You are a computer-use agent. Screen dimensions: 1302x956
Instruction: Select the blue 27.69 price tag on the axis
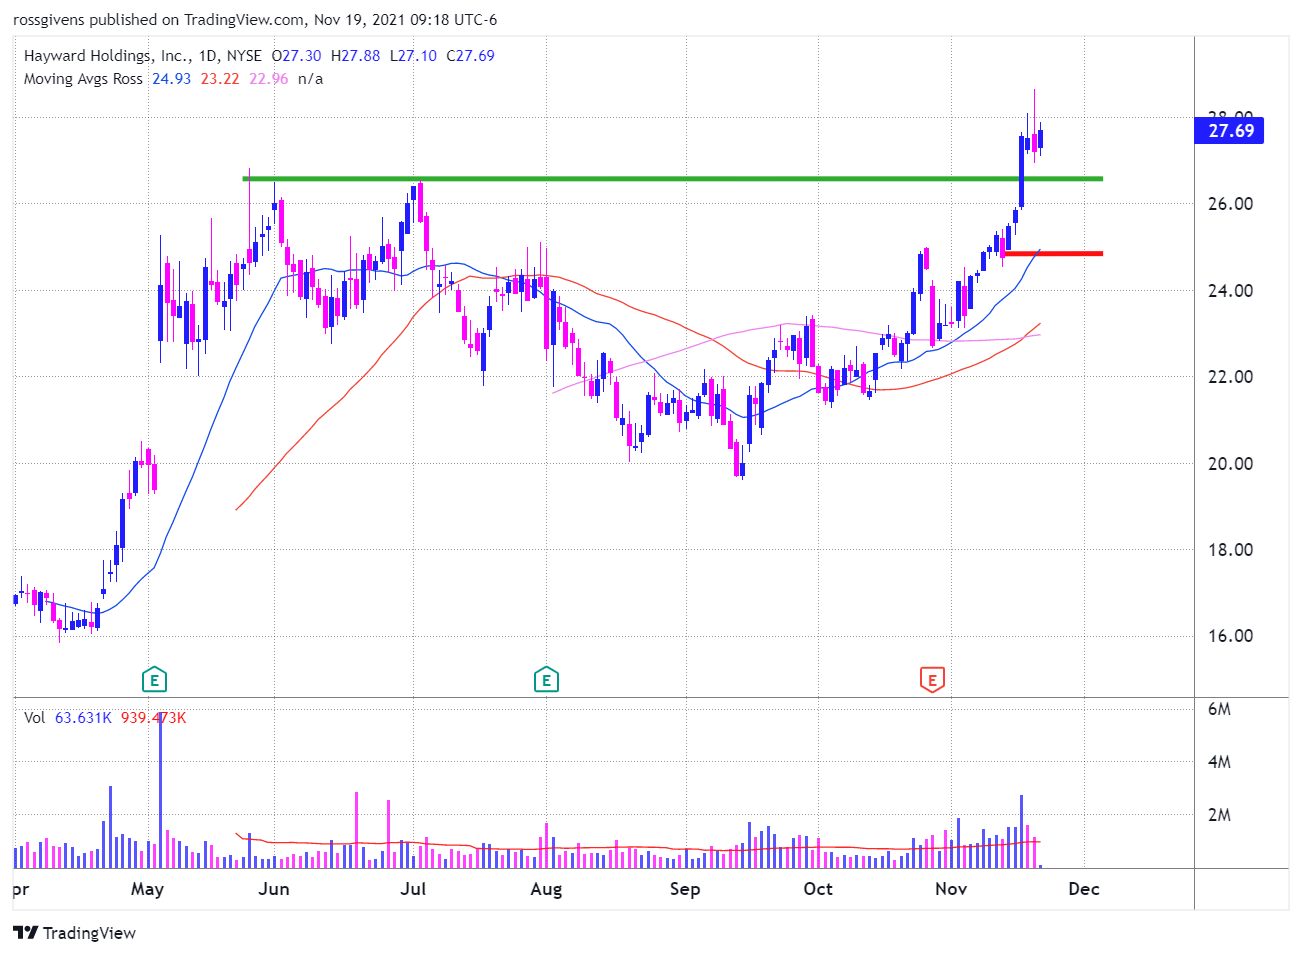click(1229, 131)
